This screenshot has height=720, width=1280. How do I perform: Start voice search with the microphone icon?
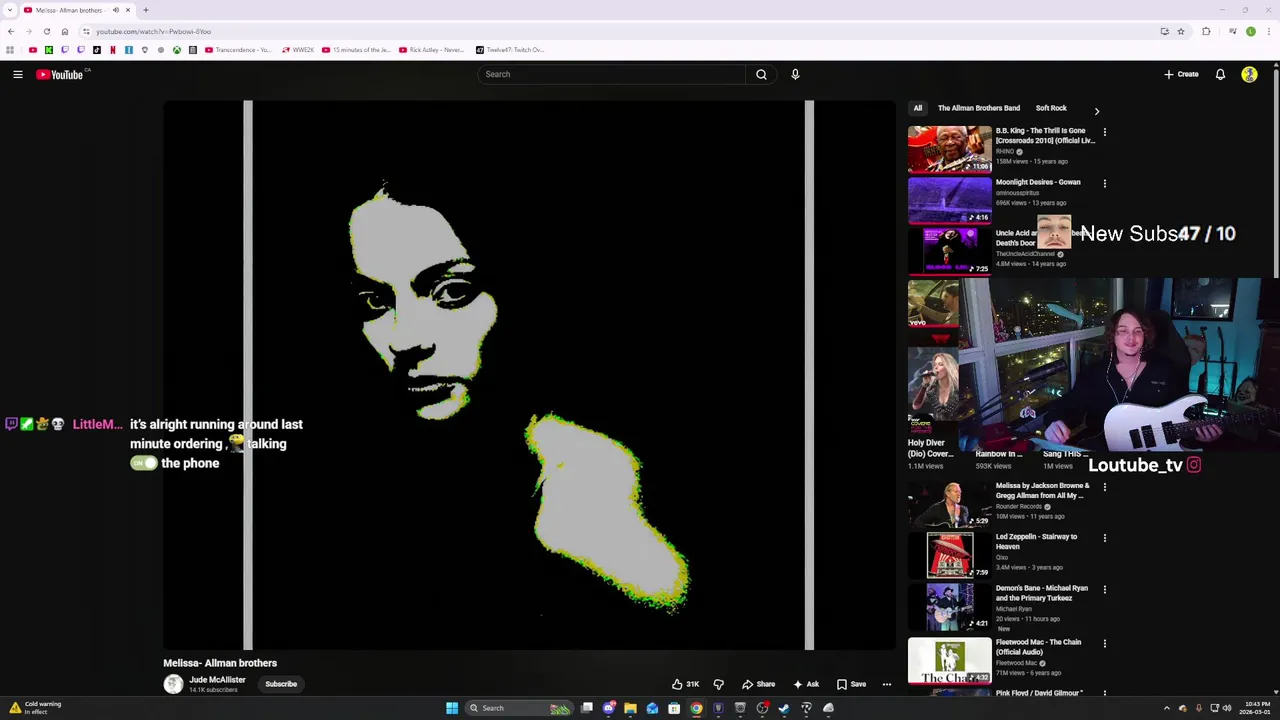pos(795,74)
